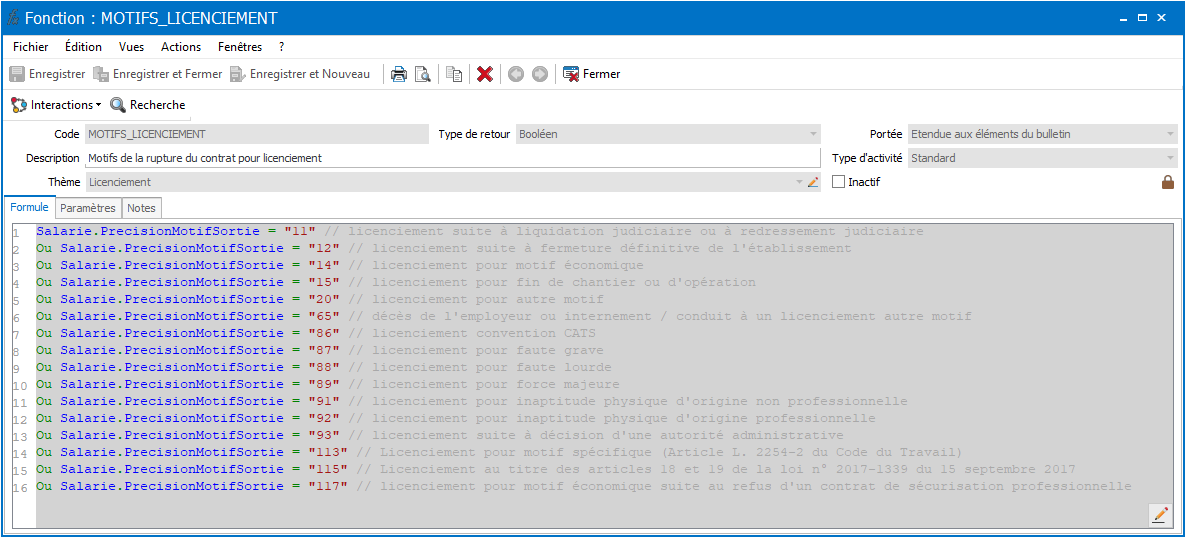Go to next record arrow

click(x=539, y=74)
